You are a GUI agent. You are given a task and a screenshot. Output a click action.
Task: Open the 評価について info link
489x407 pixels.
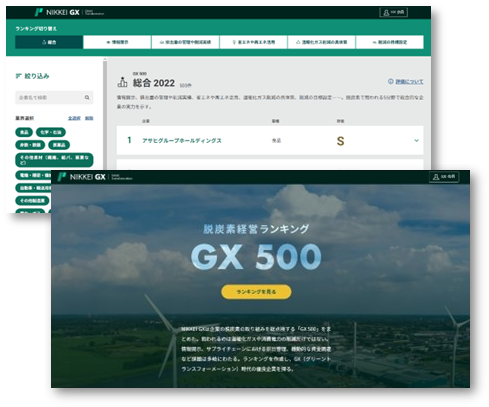point(409,82)
